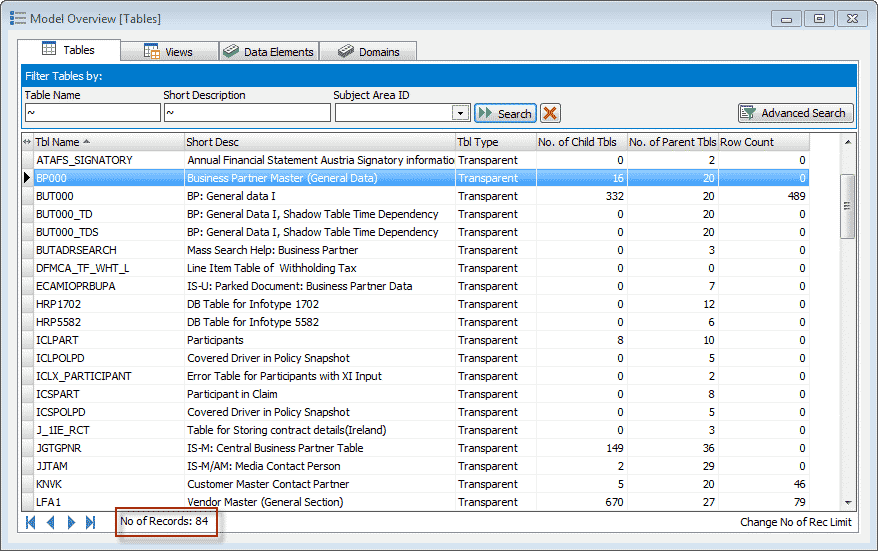Screen dimensions: 878x551
Task: Go to next record navigation arrow
Action: [x=71, y=522]
